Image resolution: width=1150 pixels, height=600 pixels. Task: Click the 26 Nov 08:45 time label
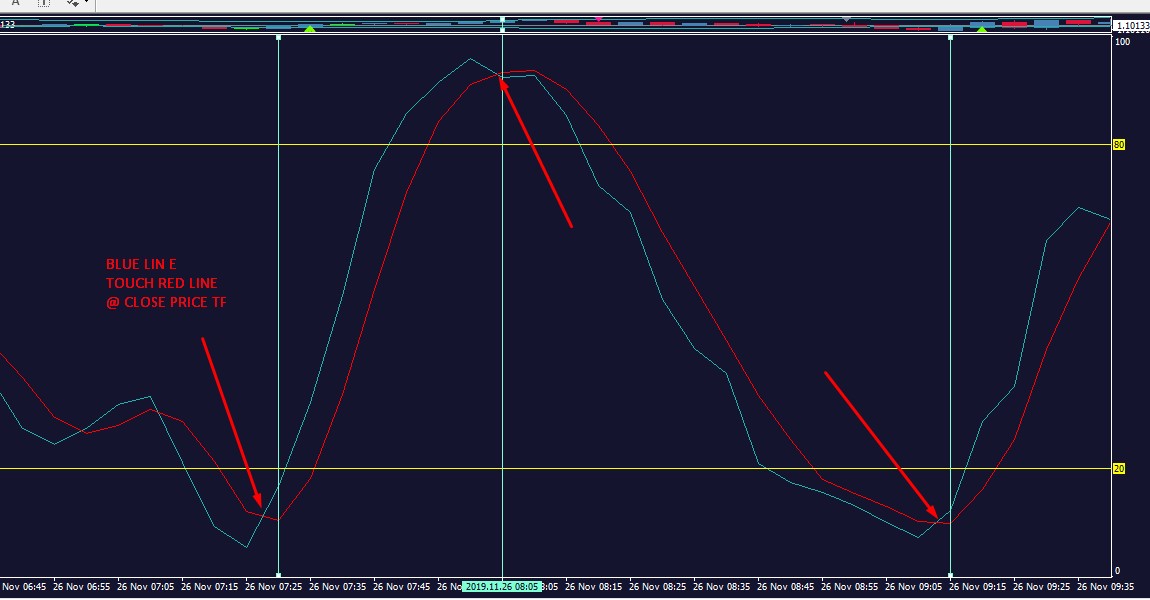coord(785,587)
